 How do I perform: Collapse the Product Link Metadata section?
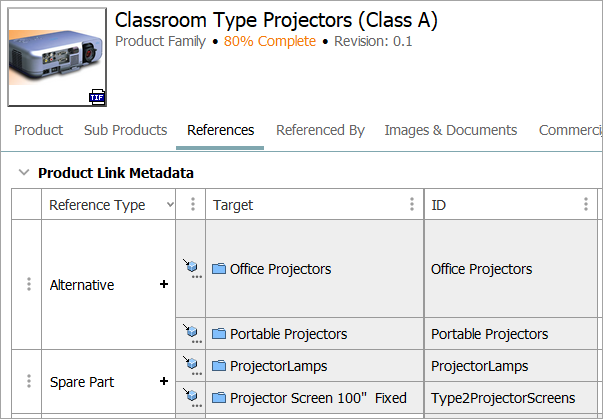tap(24, 173)
